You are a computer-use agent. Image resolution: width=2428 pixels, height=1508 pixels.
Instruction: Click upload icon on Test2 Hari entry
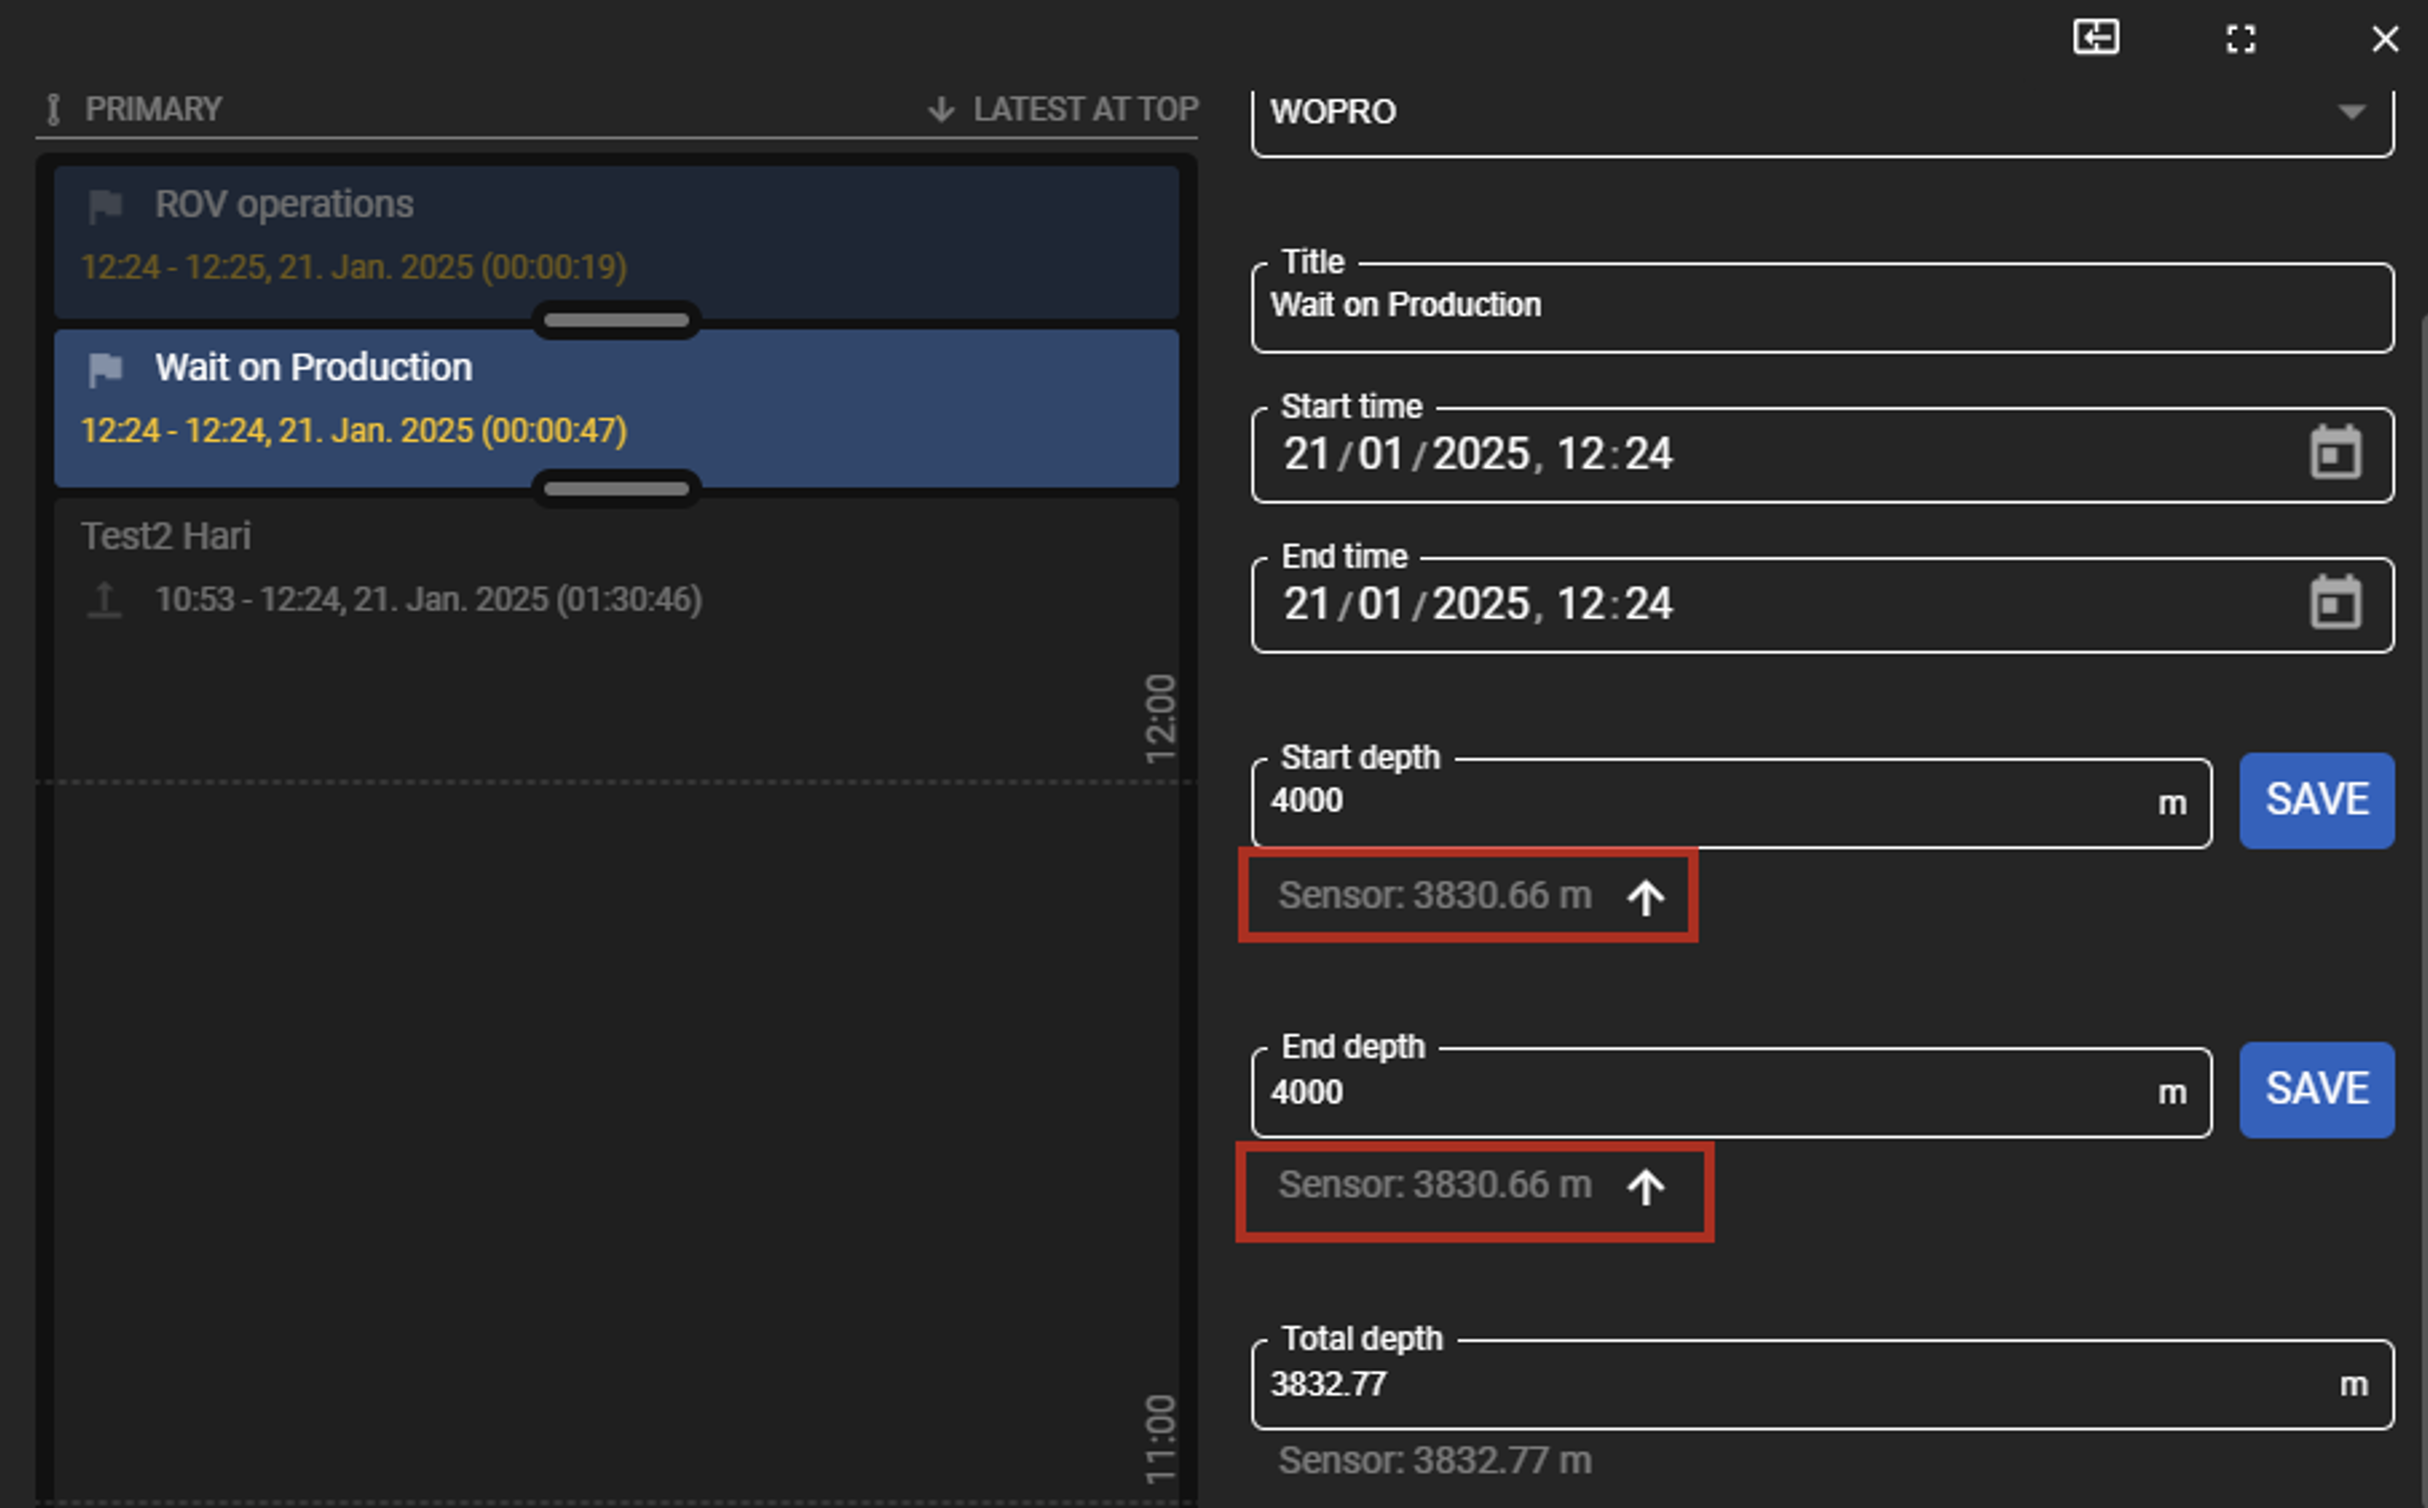[x=104, y=600]
